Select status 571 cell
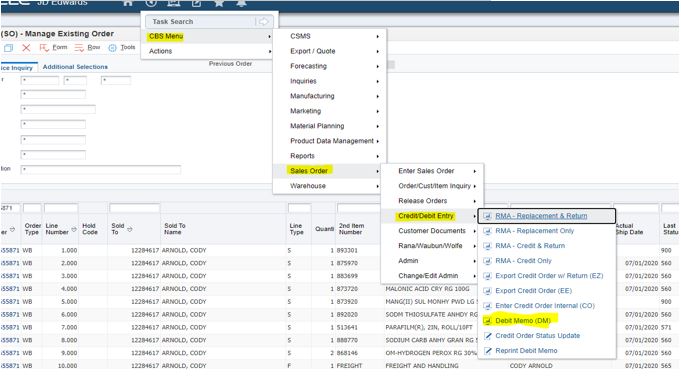This screenshot has width=681, height=380. pos(666,327)
